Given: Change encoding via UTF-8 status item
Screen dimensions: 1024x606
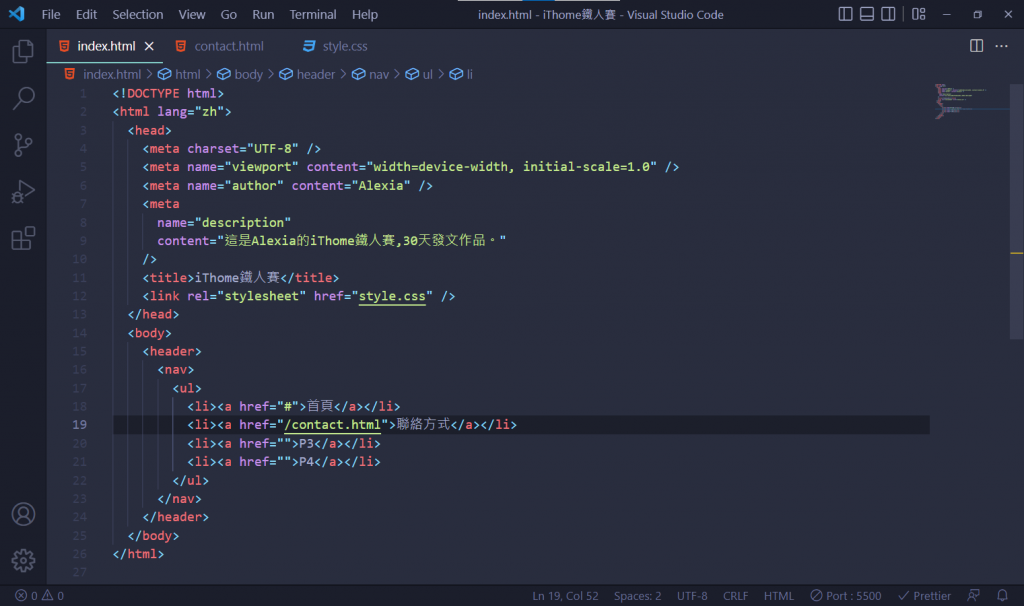Looking at the screenshot, I should (692, 596).
